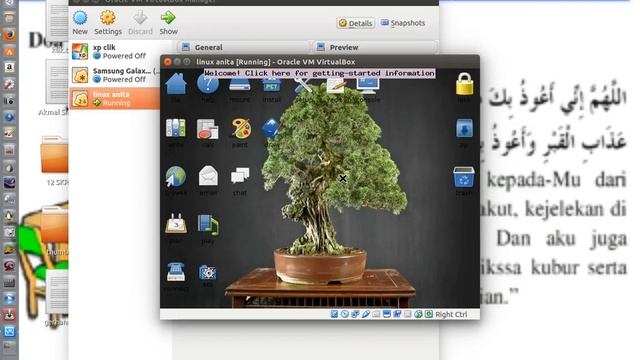Open the home 'file' desktop icon
This screenshot has height=360, width=640.
coord(176,84)
